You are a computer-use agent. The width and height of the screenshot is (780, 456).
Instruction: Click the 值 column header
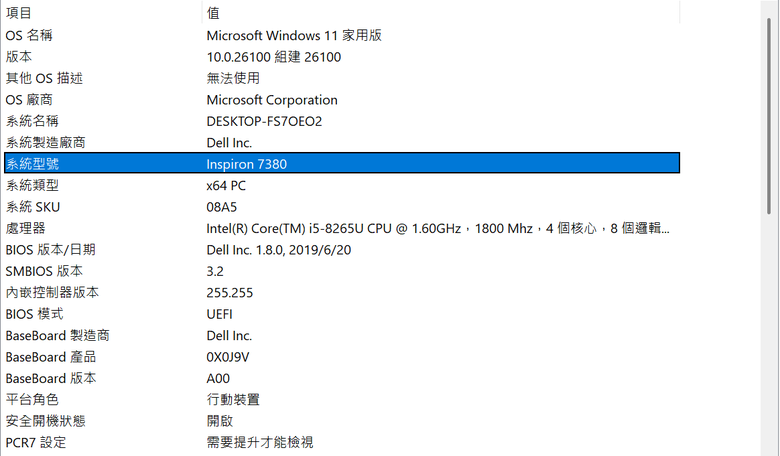441,12
